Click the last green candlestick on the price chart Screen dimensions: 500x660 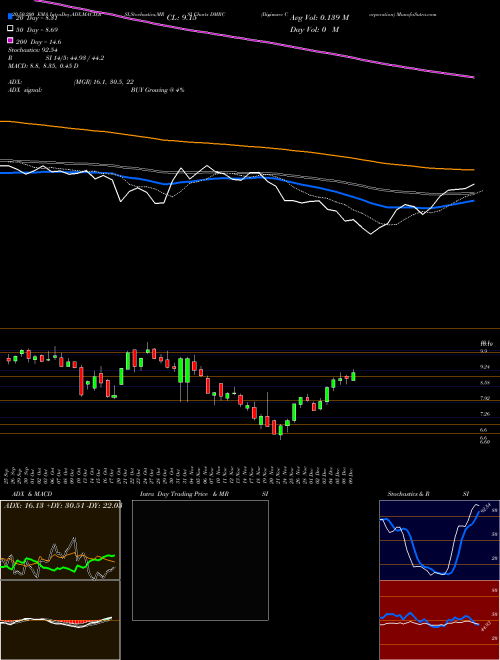pyautogui.click(x=354, y=376)
